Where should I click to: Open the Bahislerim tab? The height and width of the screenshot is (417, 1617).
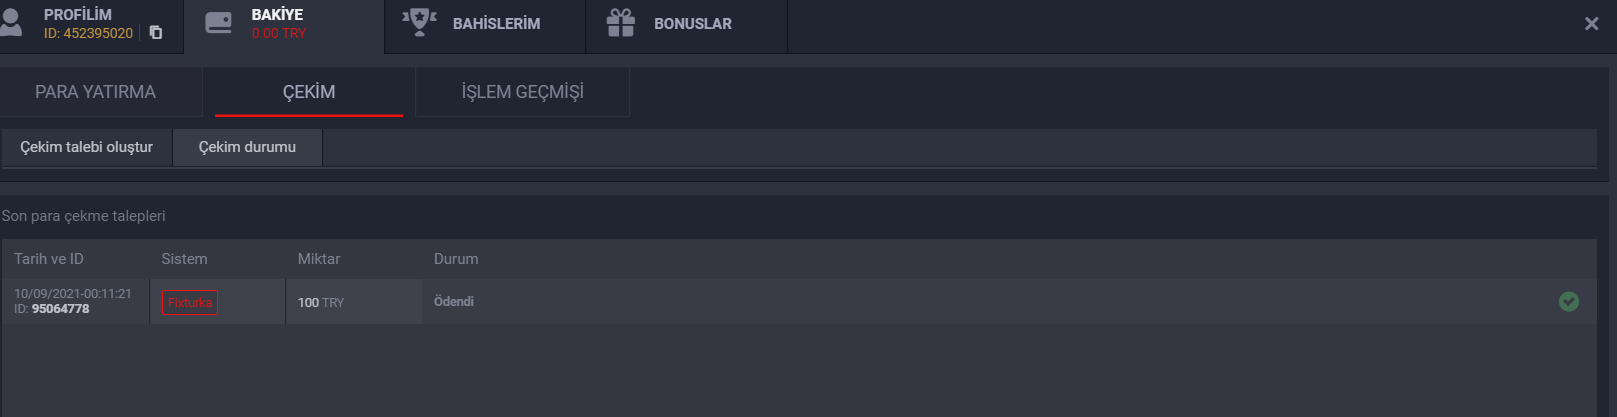(485, 24)
